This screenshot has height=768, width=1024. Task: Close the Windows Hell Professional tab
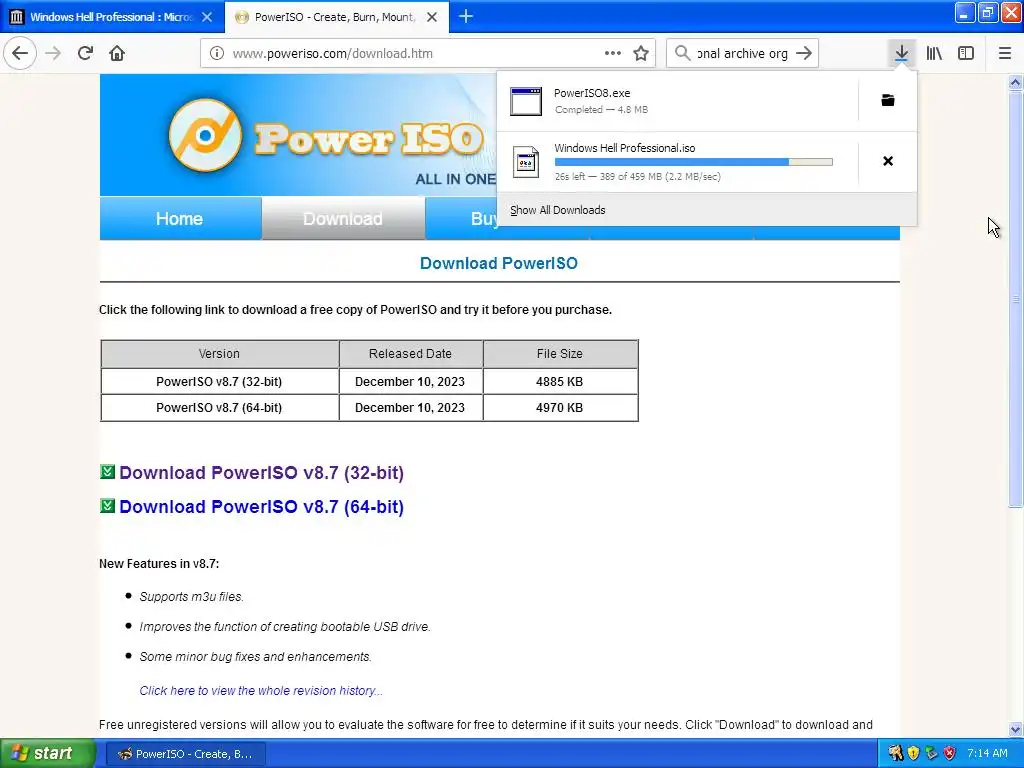pyautogui.click(x=207, y=17)
